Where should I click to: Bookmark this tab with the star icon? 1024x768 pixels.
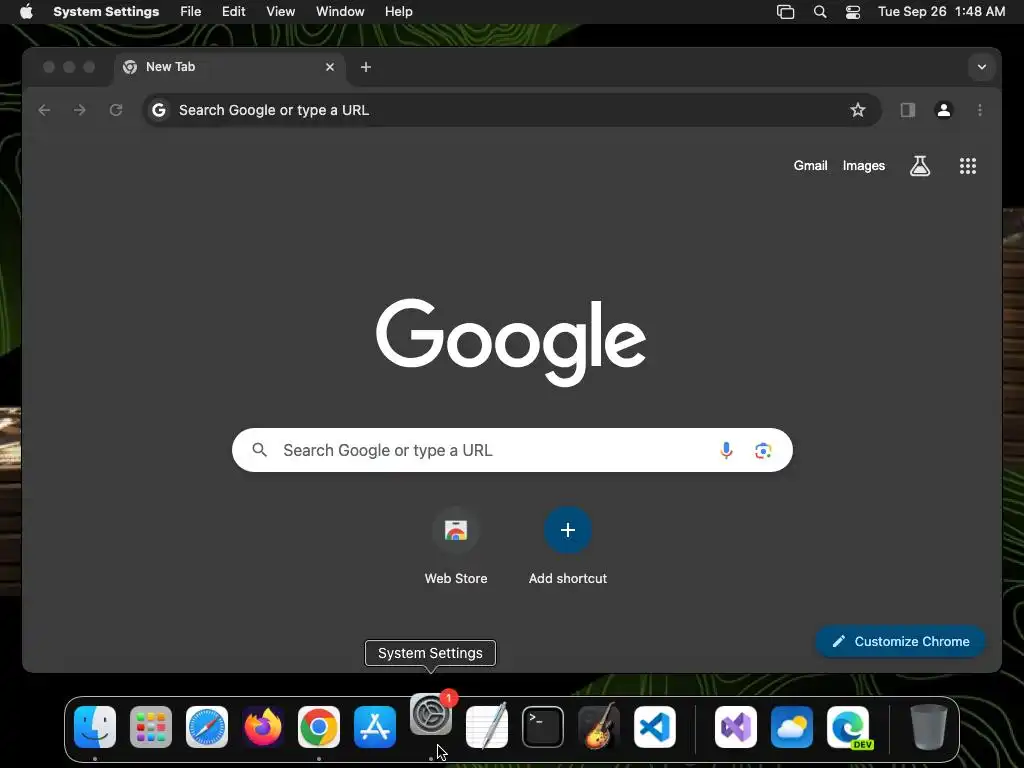tap(857, 110)
